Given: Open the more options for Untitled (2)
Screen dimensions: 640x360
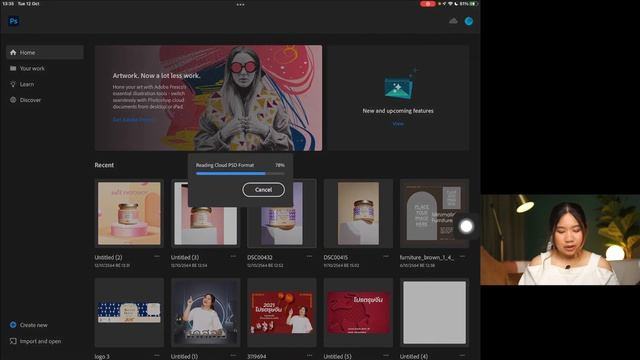Looking at the screenshot, I should pos(157,256).
